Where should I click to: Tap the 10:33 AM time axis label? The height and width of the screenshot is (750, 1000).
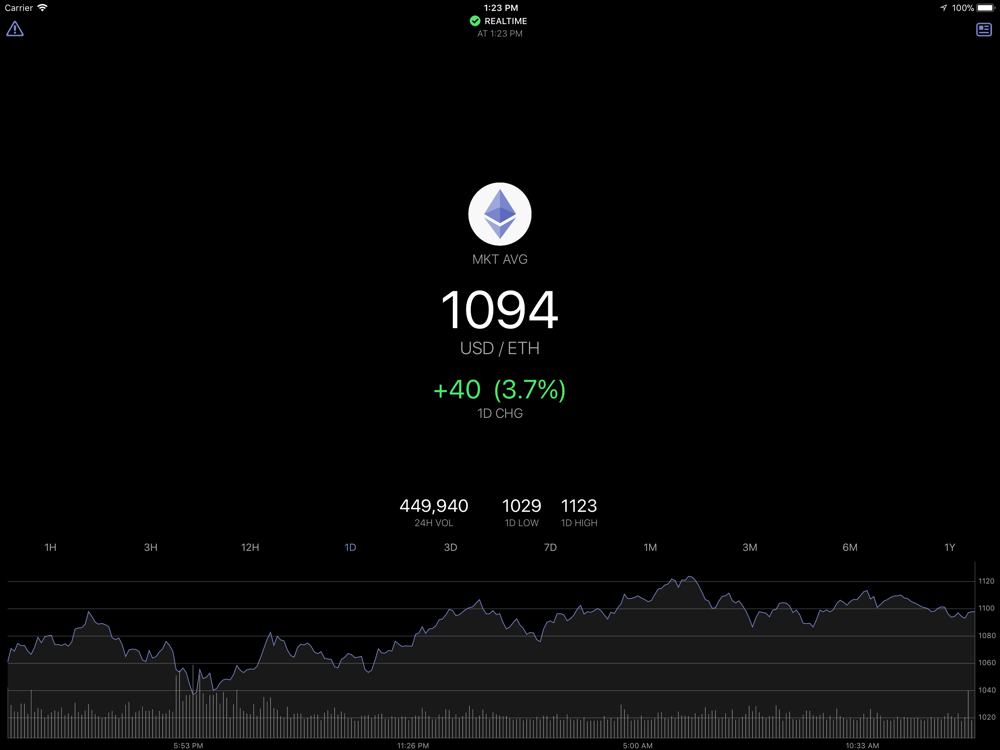(x=862, y=746)
